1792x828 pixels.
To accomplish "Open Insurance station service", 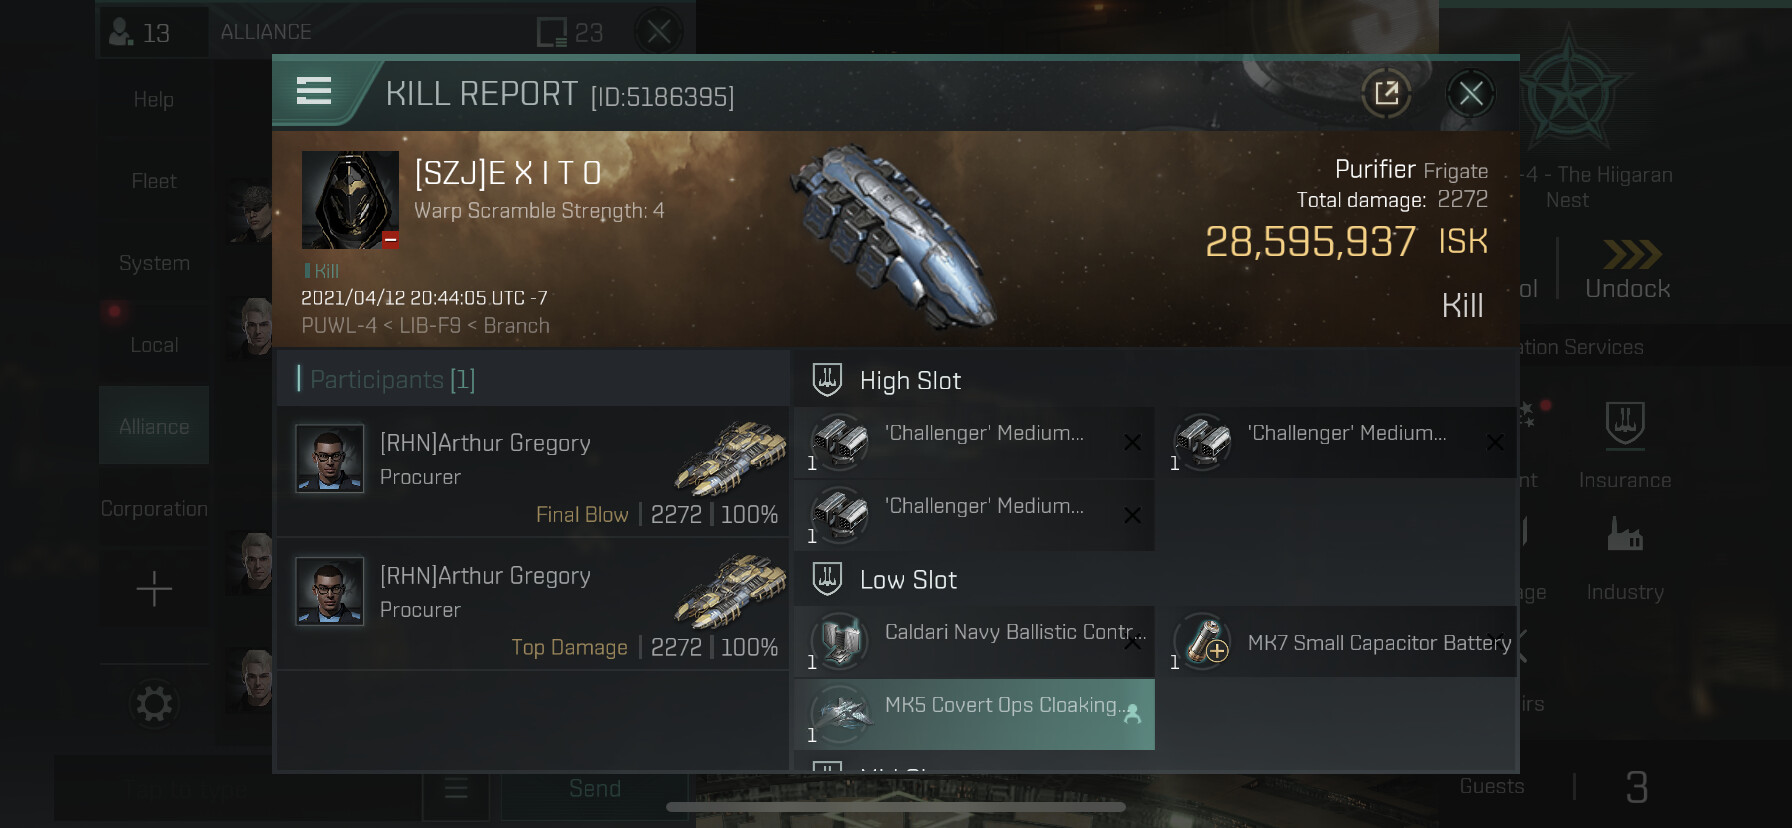I will click(1625, 446).
